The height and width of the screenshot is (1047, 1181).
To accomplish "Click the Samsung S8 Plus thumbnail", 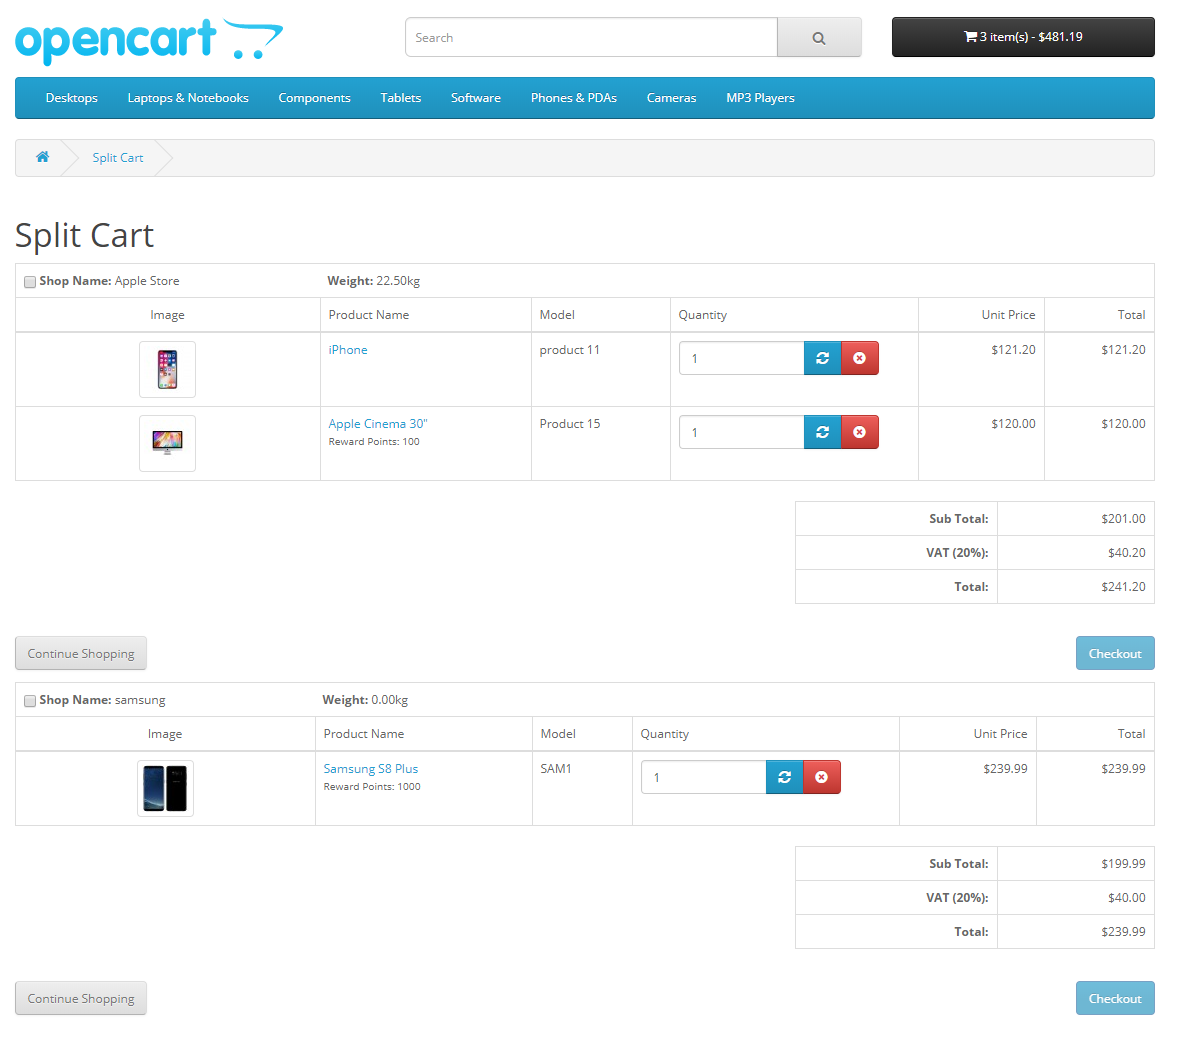I will tap(166, 788).
